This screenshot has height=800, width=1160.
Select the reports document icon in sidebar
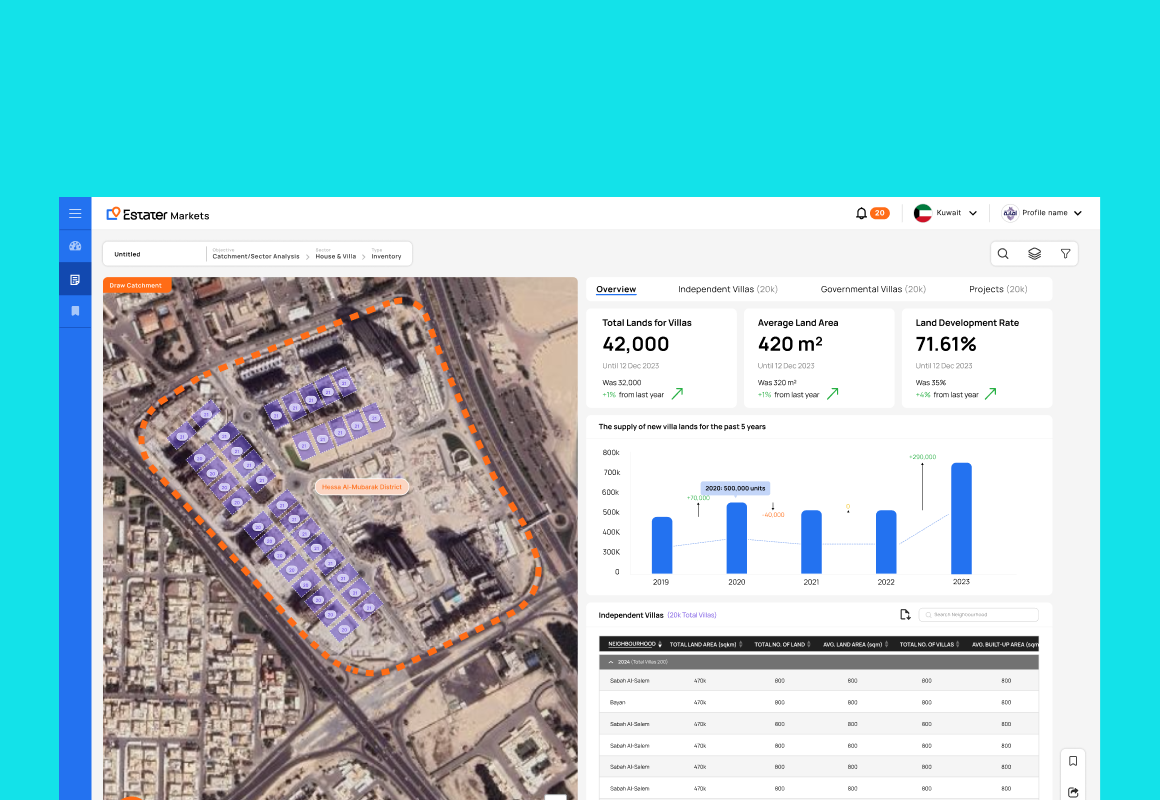point(75,279)
